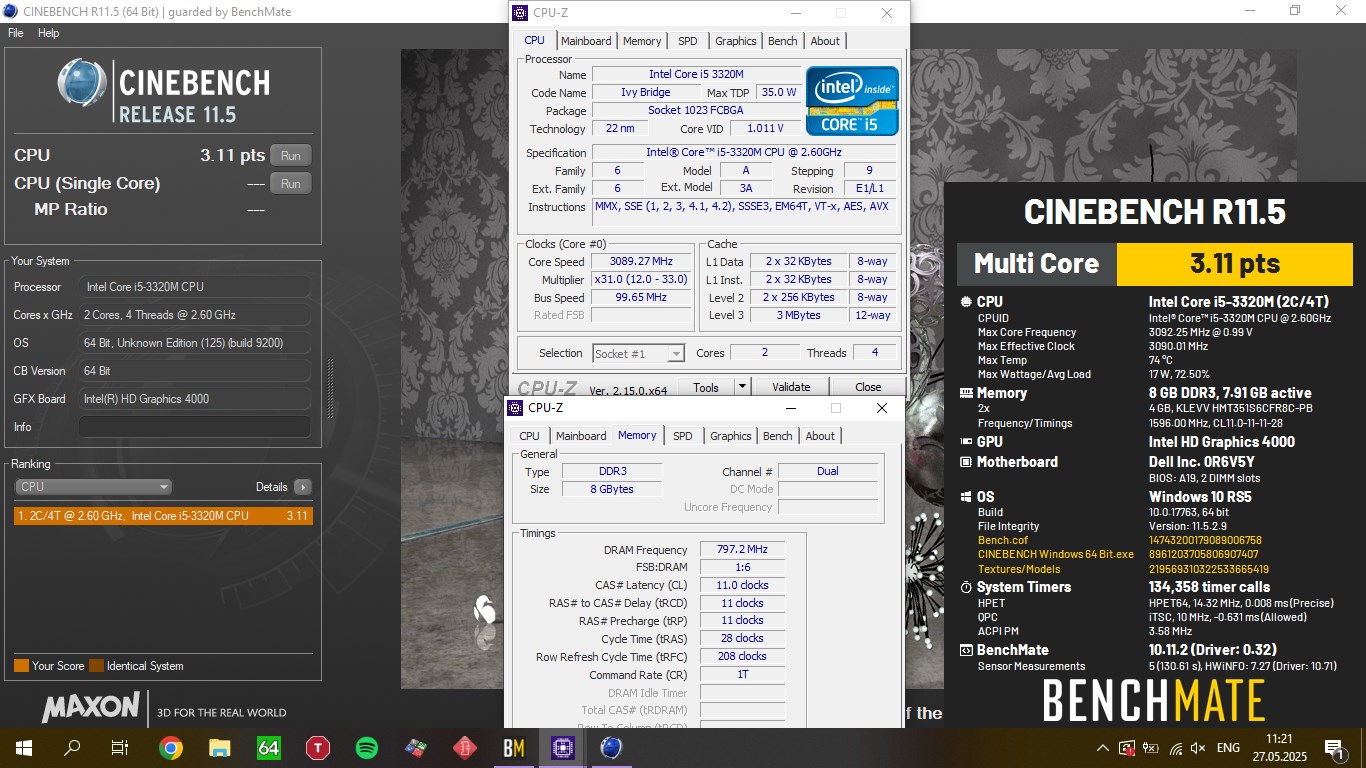Click the Bench.cof integrity entry in BenchMate

(x=1003, y=540)
